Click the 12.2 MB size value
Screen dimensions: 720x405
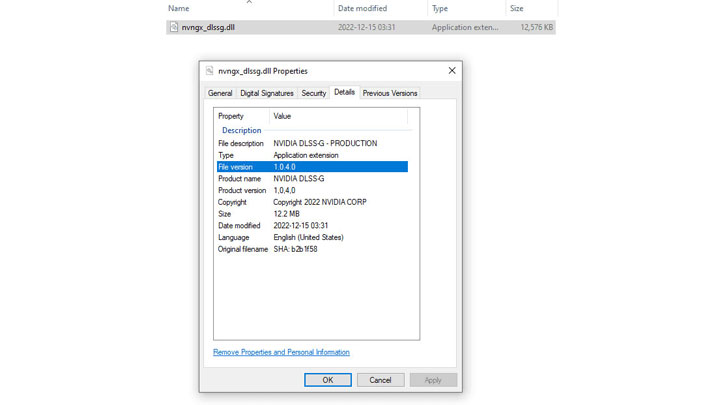coord(287,214)
